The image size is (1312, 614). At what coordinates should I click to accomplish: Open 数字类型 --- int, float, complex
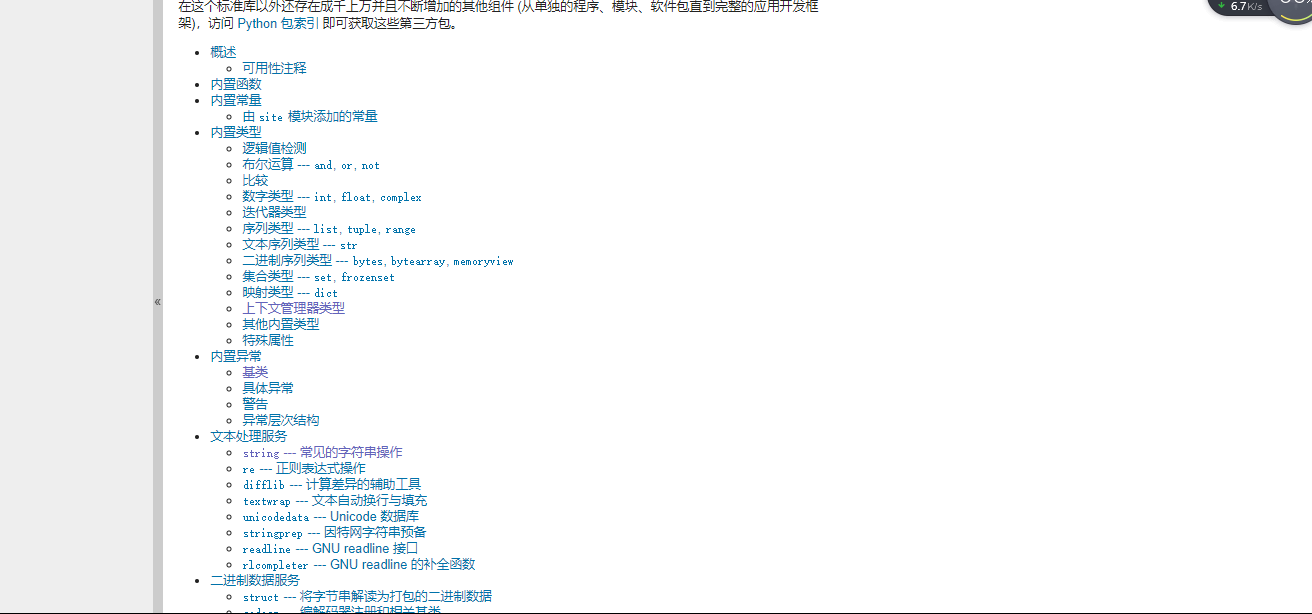[332, 196]
